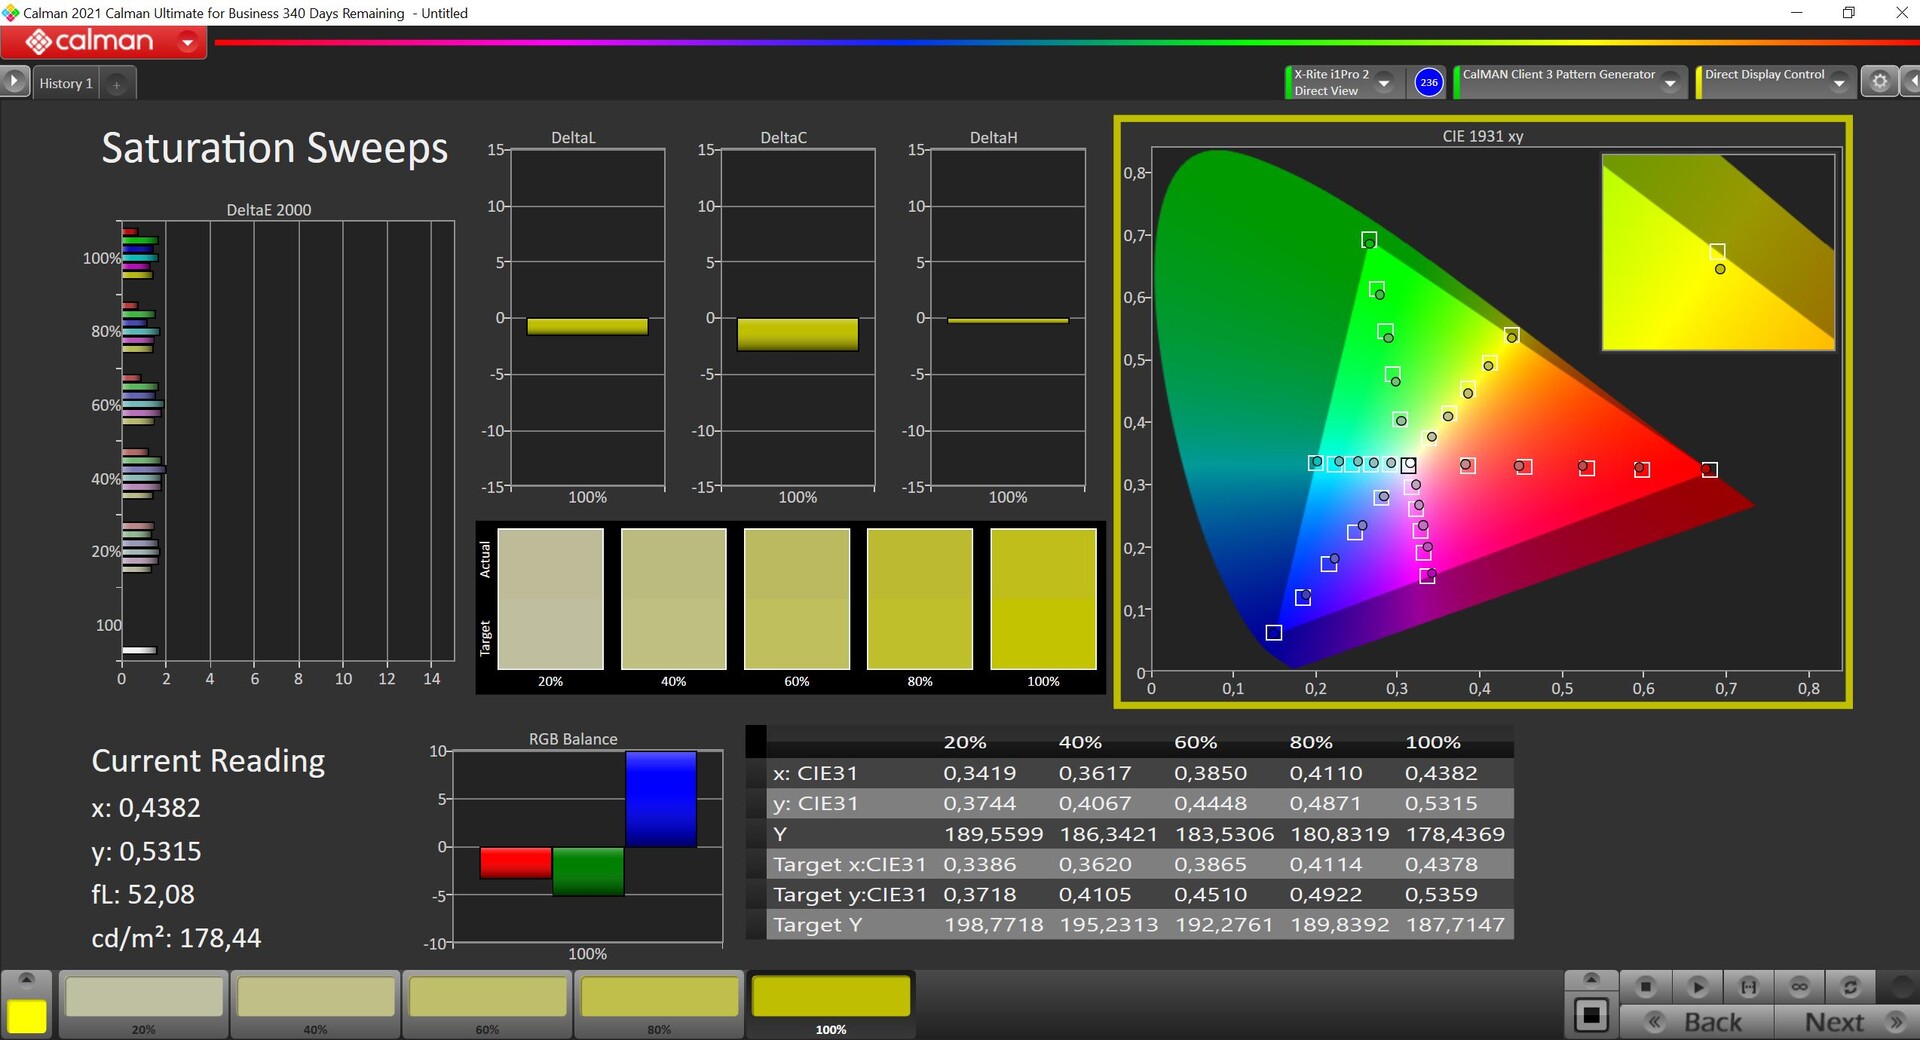1920x1040 pixels.
Task: Click the circular arrows refresh icon
Action: pos(1850,987)
